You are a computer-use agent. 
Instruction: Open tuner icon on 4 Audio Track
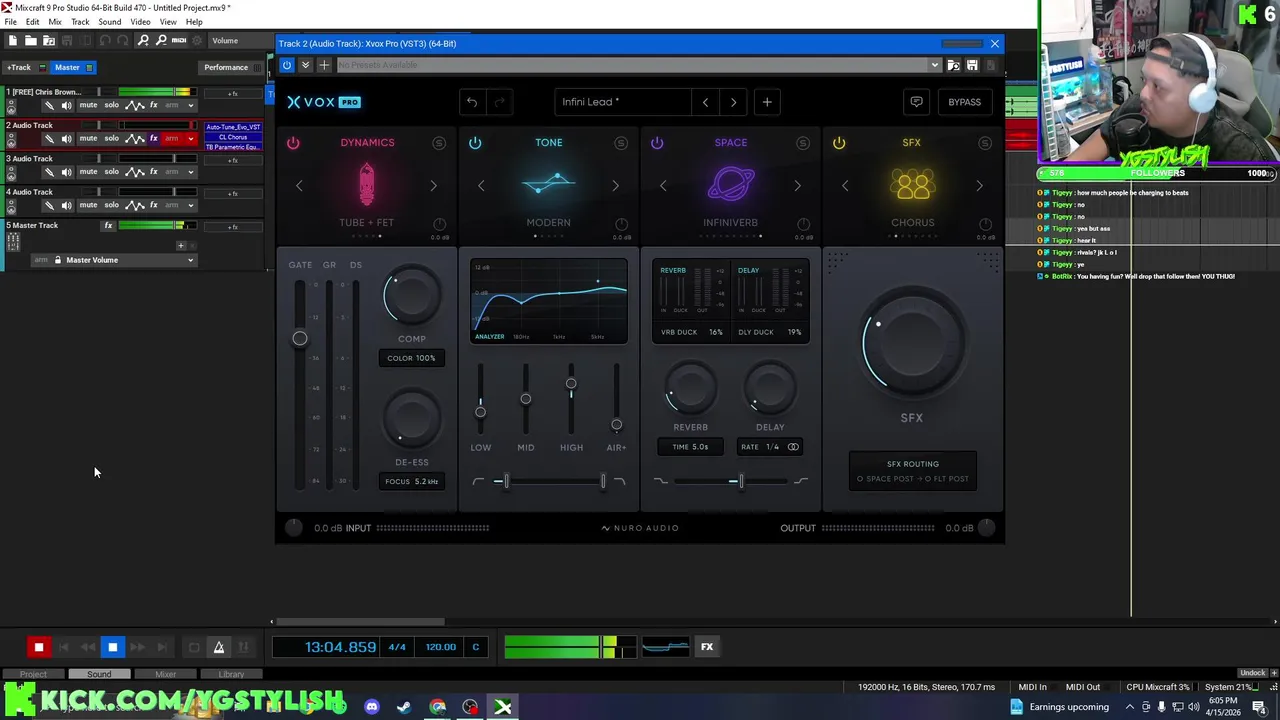click(x=49, y=205)
